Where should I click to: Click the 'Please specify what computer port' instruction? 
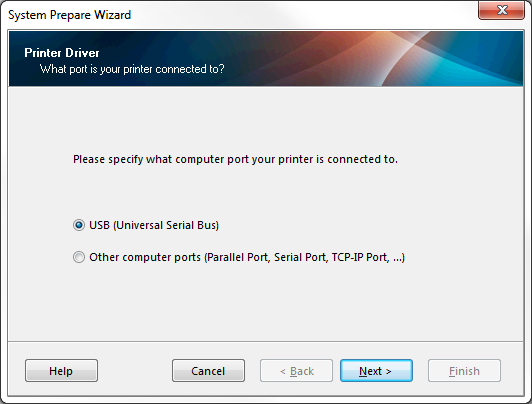[x=235, y=159]
